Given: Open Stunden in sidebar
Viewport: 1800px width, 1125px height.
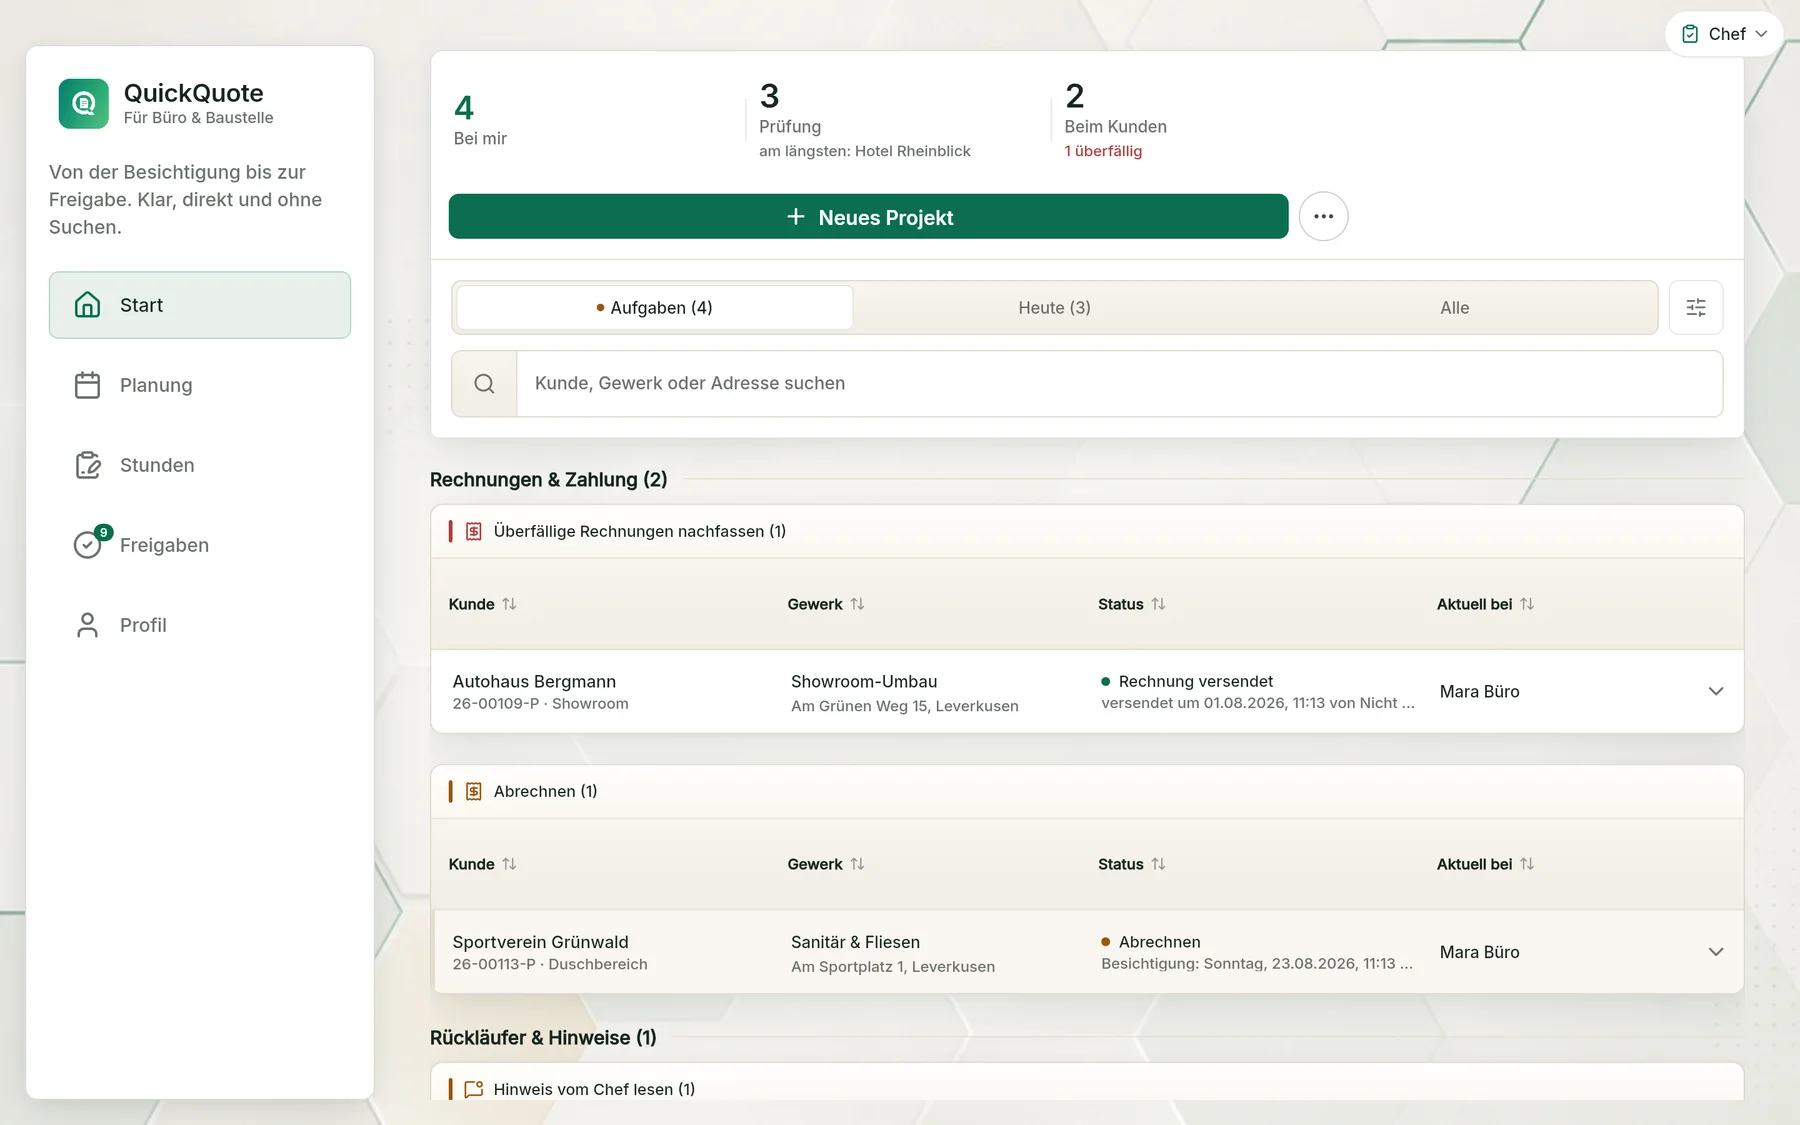Looking at the screenshot, I should click(x=200, y=465).
